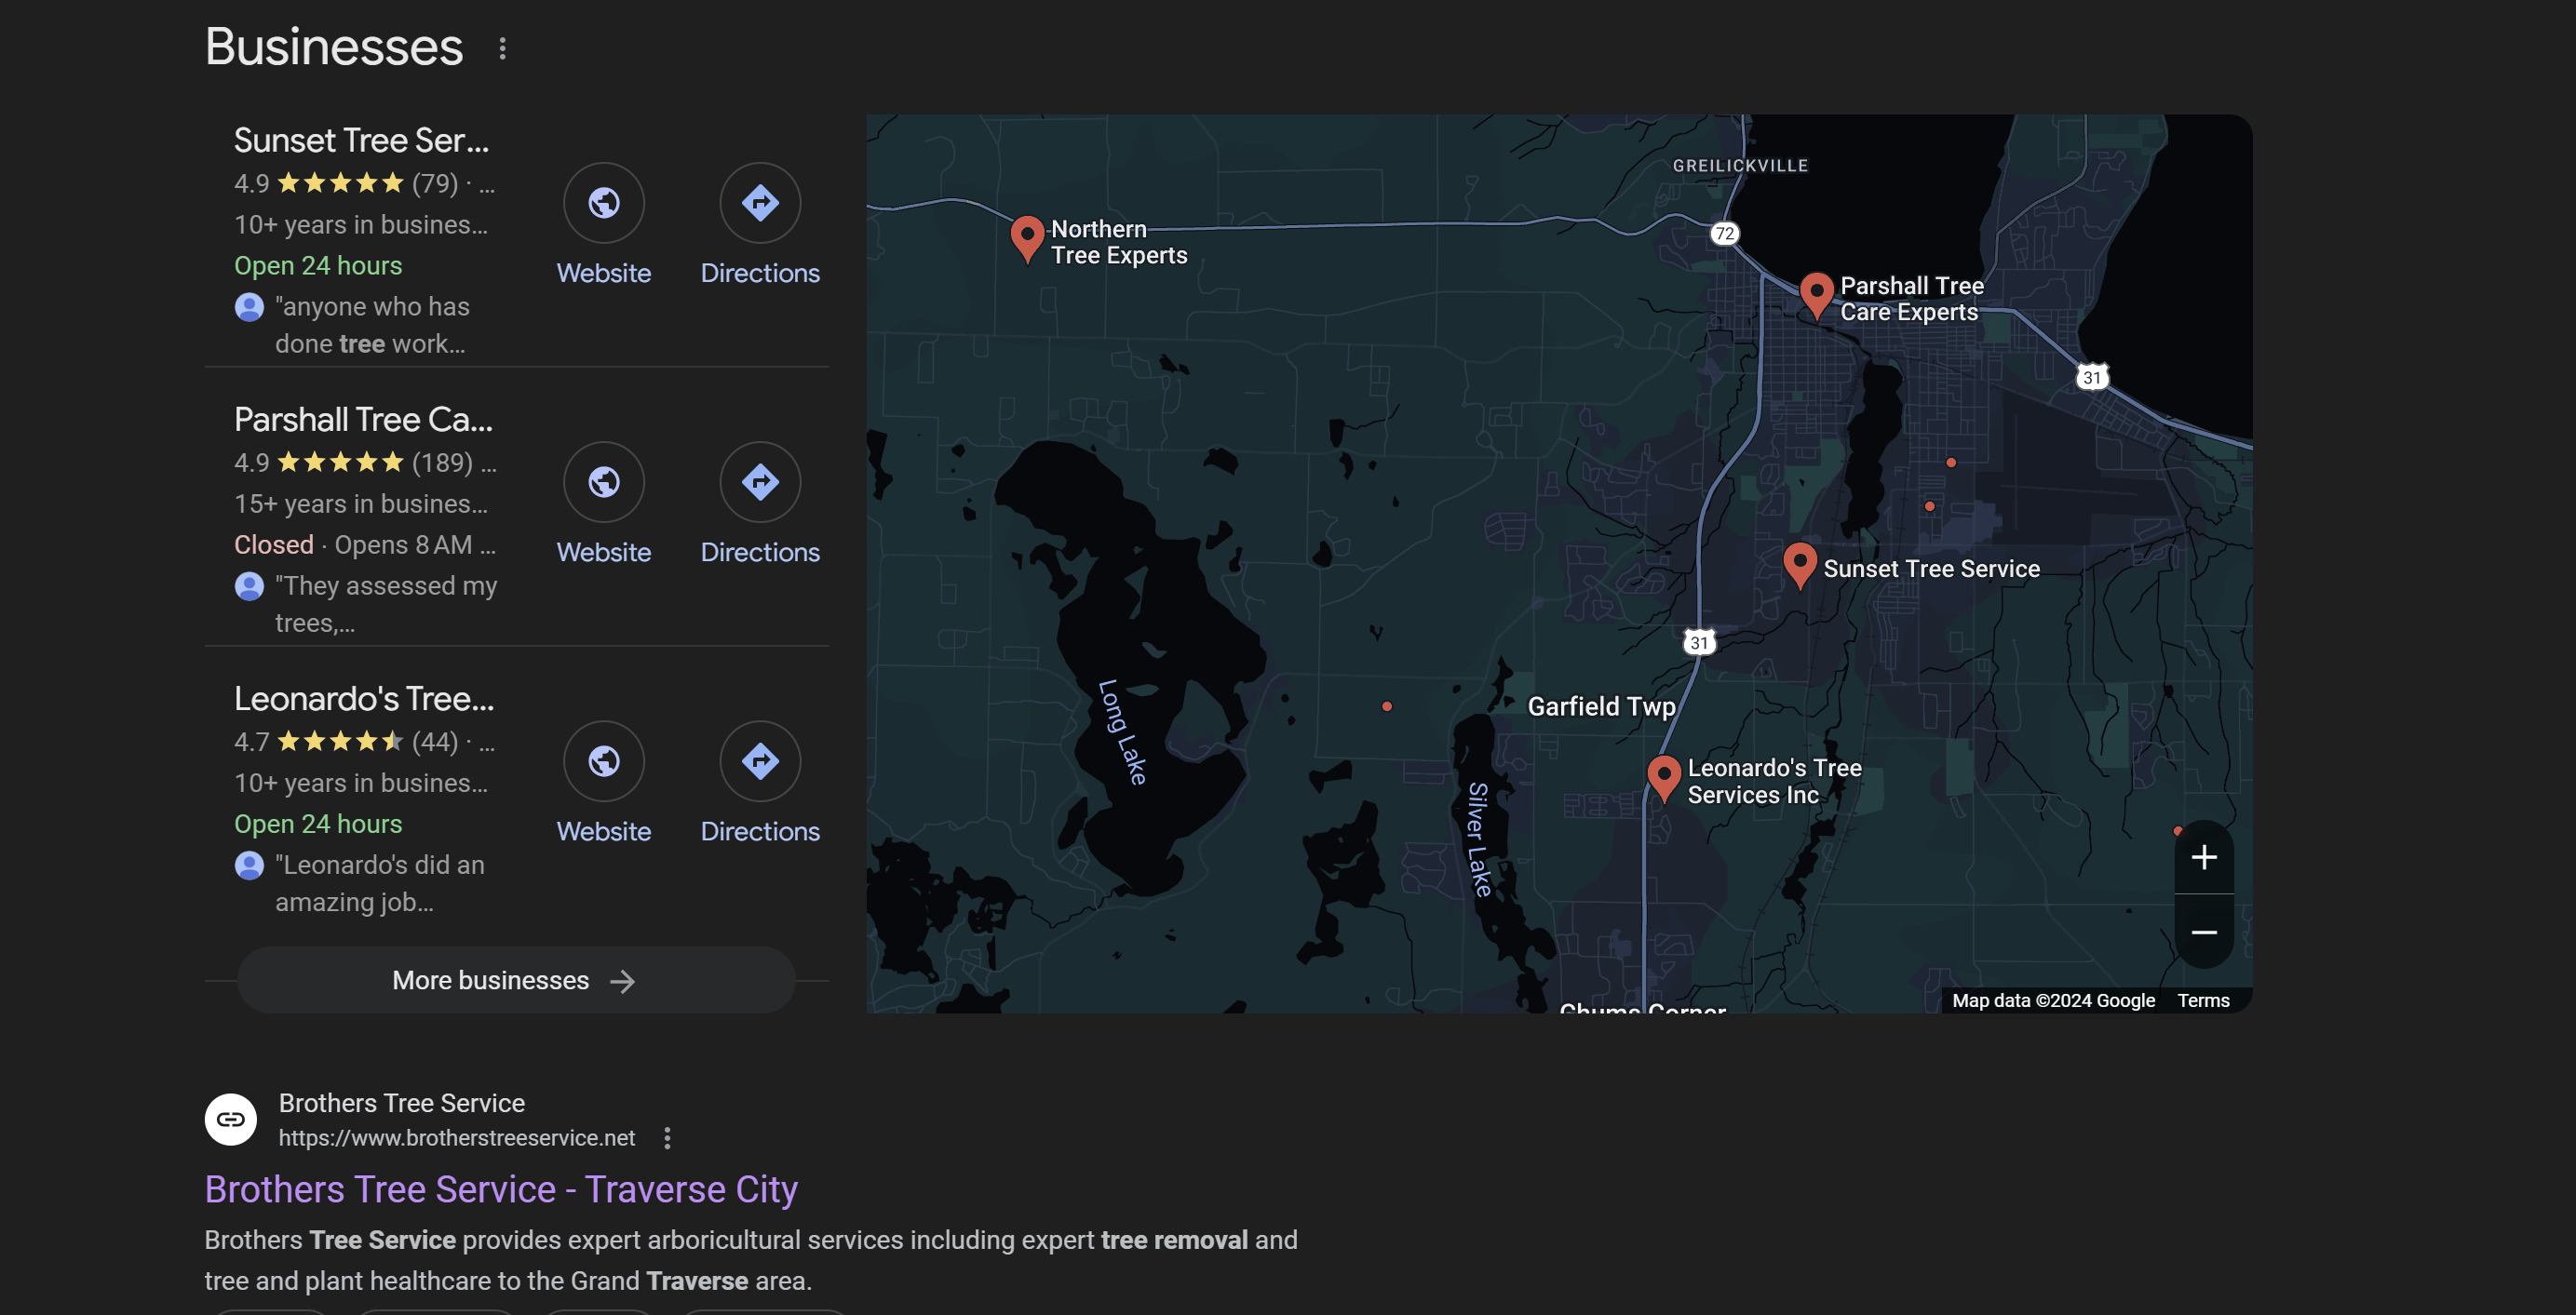Open Leonardo's Tree... business listing title
This screenshot has width=2576, height=1315.
(364, 699)
